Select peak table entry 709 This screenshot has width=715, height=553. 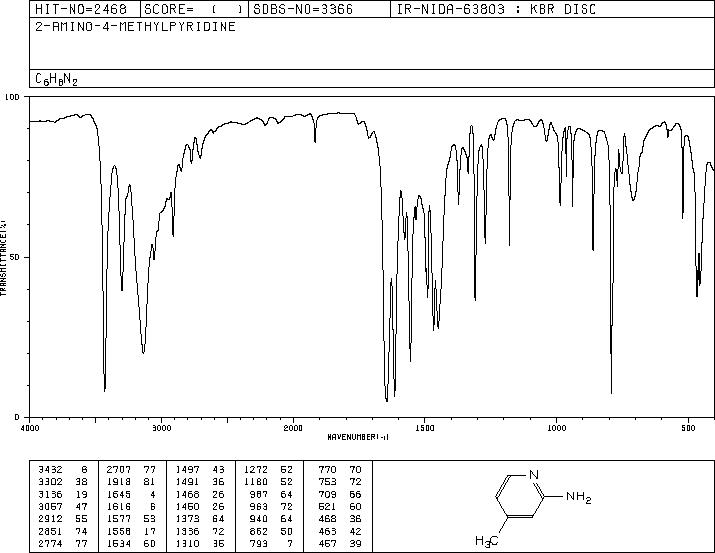click(327, 494)
